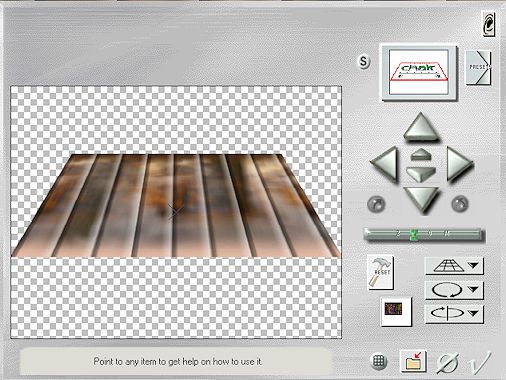Click the rotate-left round knob
This screenshot has height=380, width=506.
click(376, 204)
